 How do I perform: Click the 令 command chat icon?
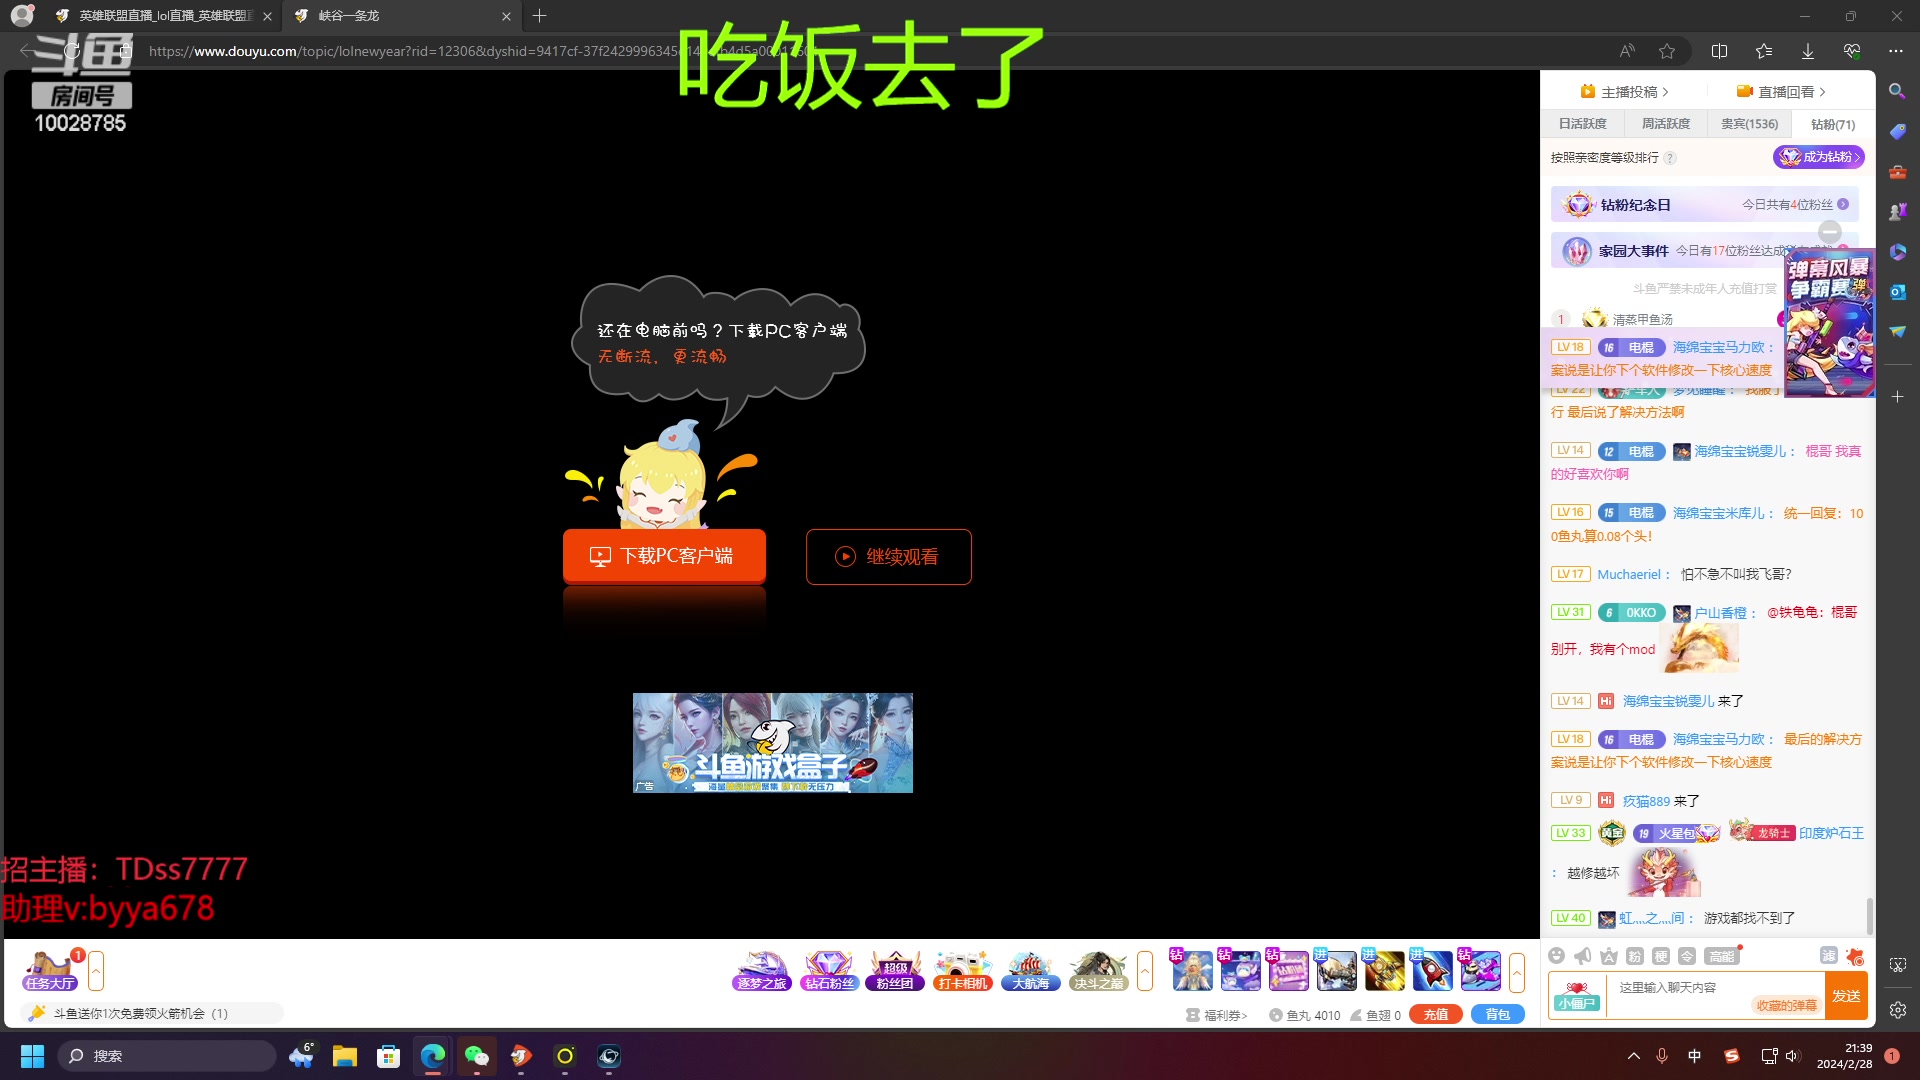[1687, 956]
